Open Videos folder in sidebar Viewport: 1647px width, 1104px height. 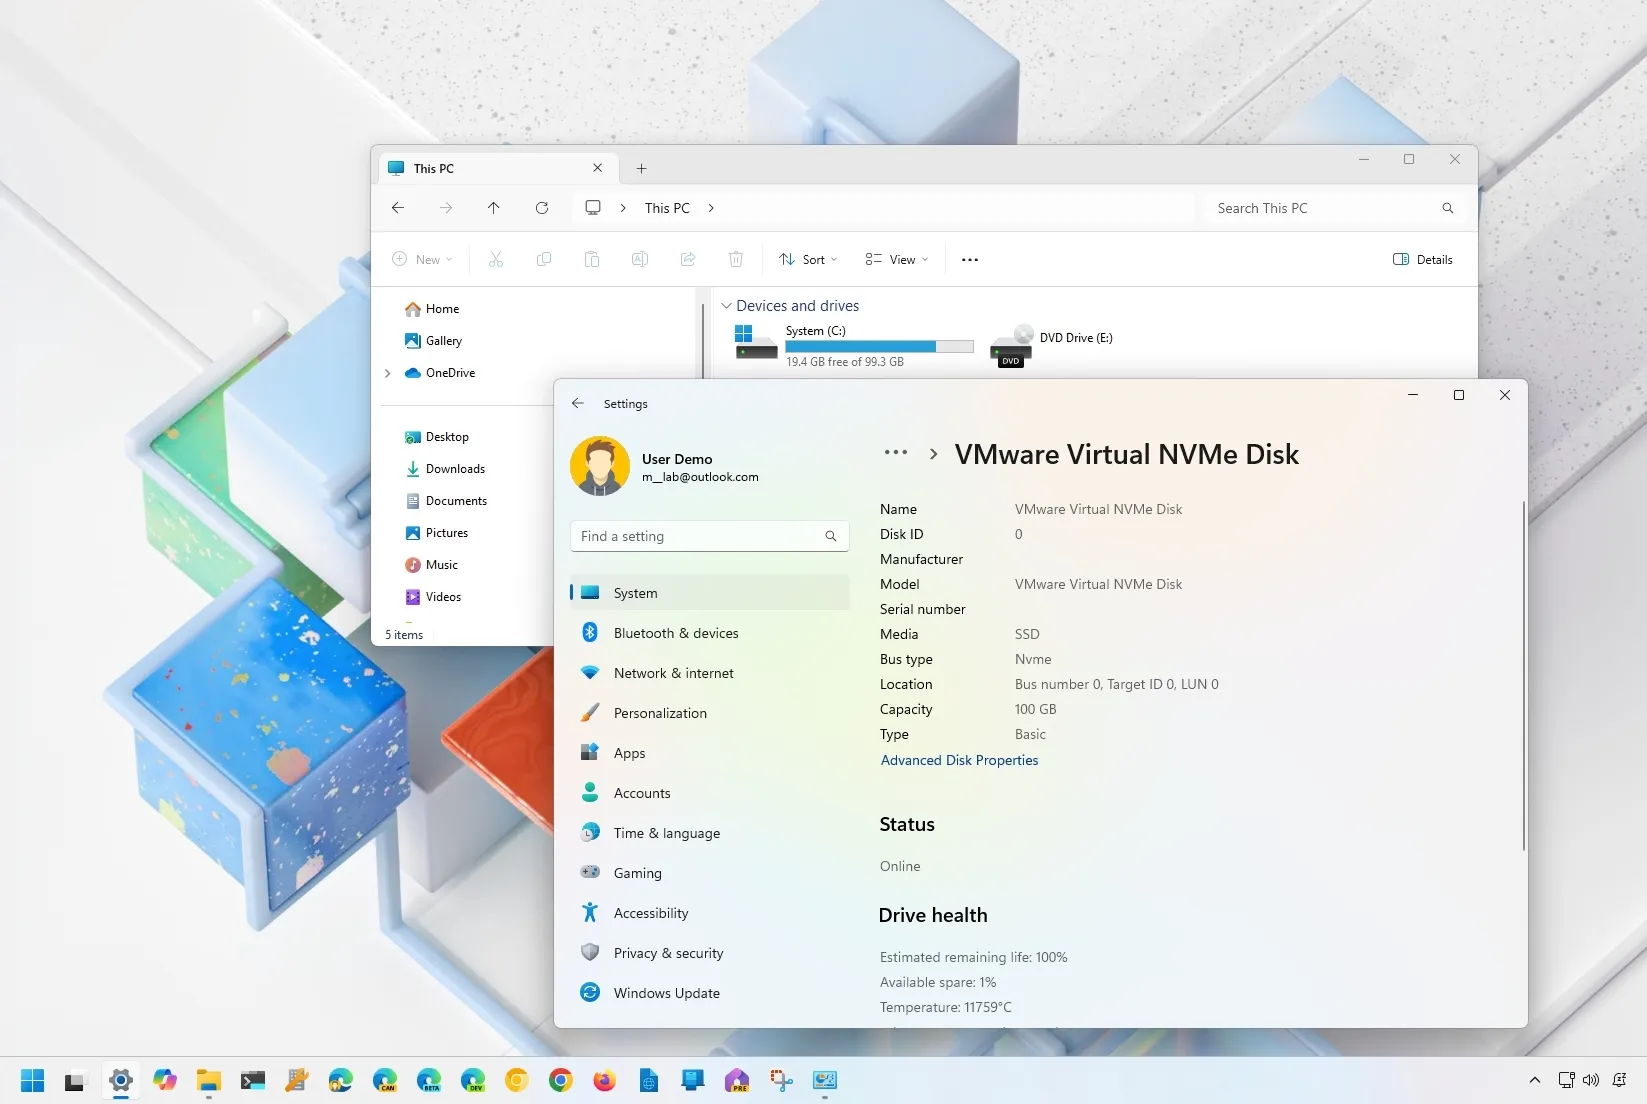click(x=433, y=597)
